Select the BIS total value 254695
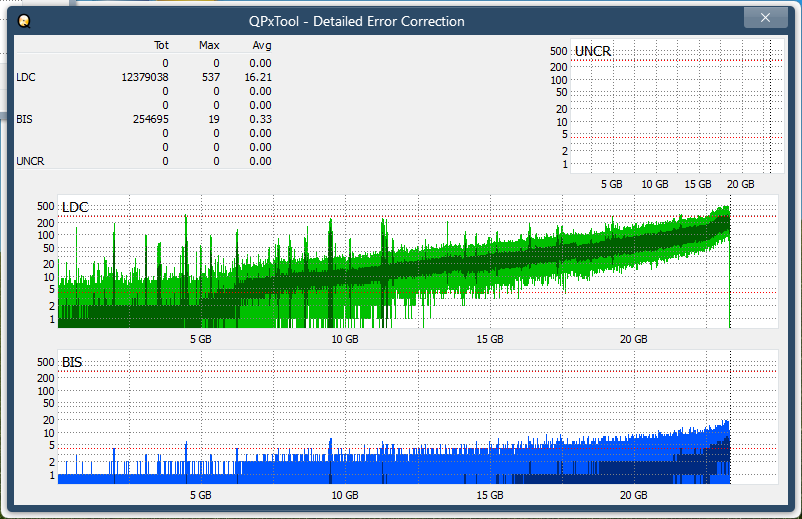 (150, 119)
